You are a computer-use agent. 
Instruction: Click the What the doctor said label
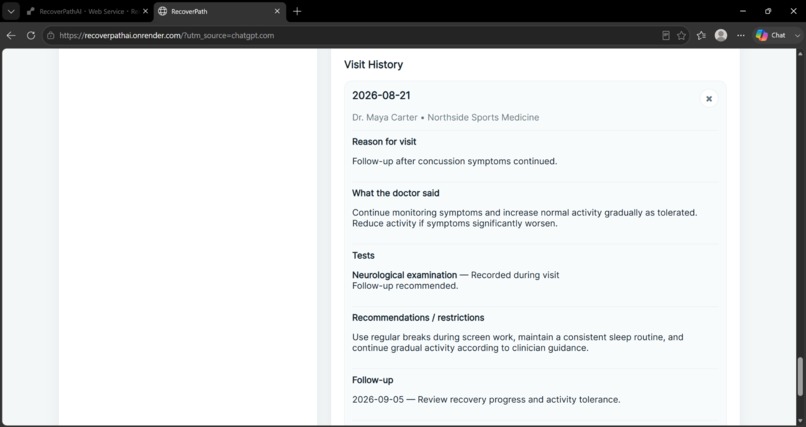pos(396,193)
